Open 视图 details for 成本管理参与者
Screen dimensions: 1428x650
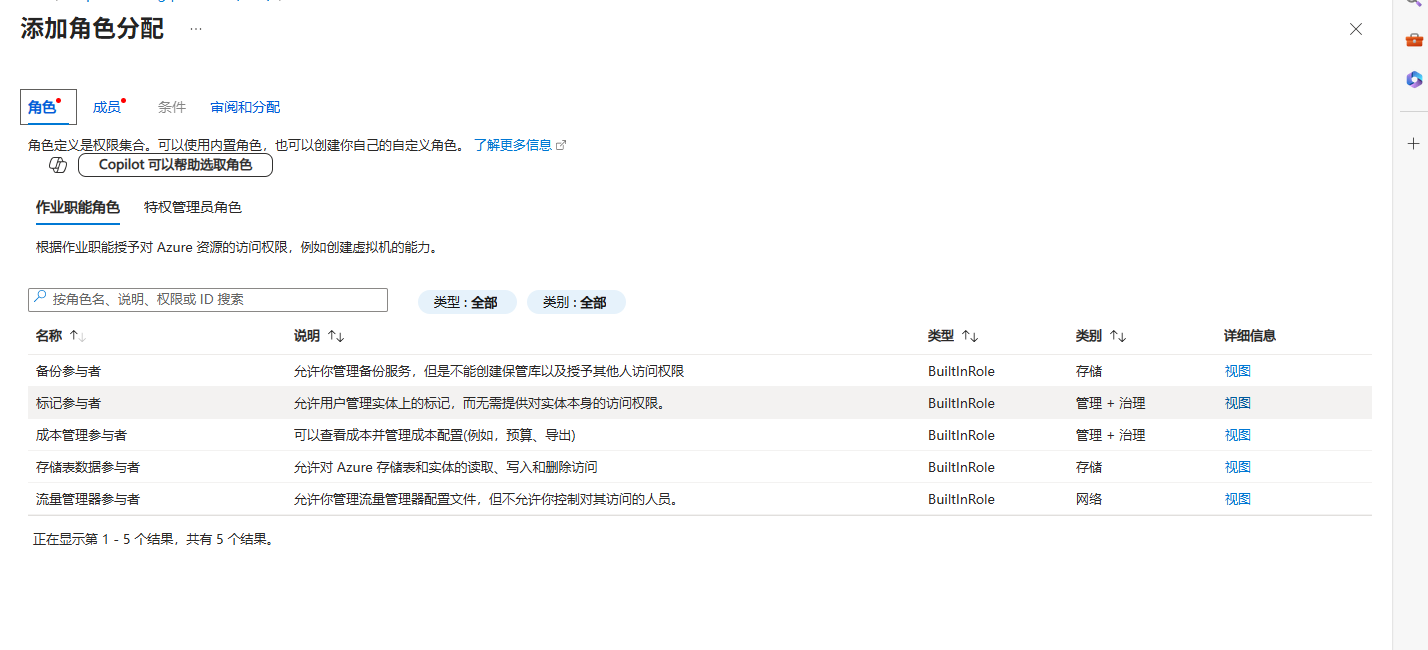tap(1238, 435)
